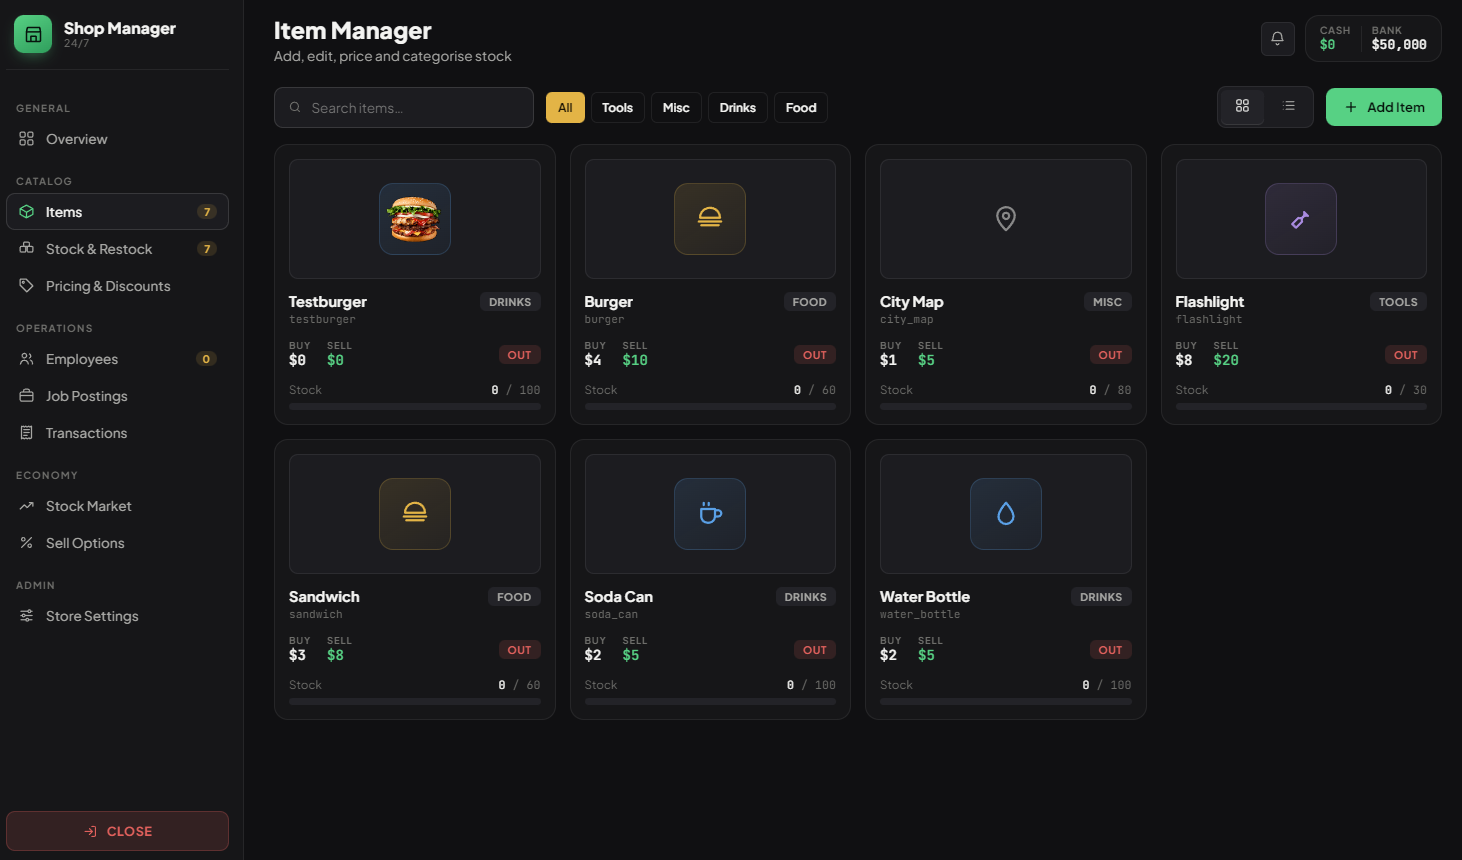1462x860 pixels.
Task: Switch to grid view
Action: click(x=1243, y=106)
